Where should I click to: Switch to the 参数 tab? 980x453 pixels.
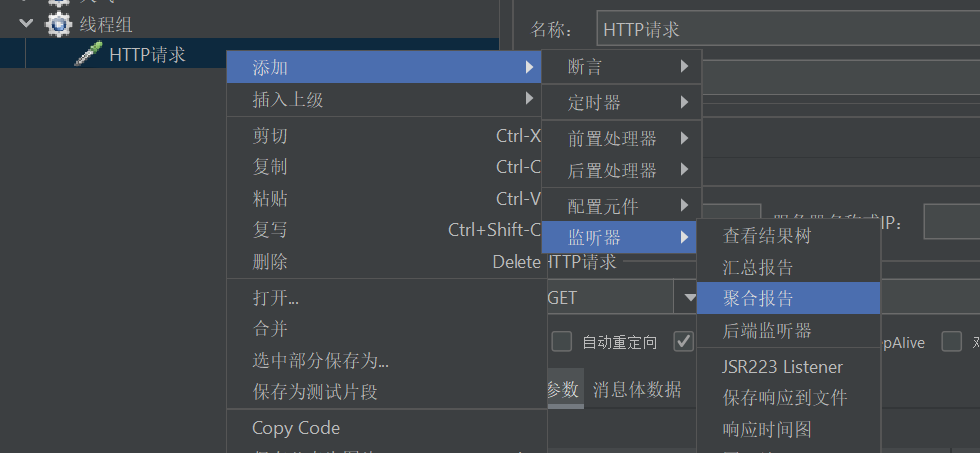564,389
